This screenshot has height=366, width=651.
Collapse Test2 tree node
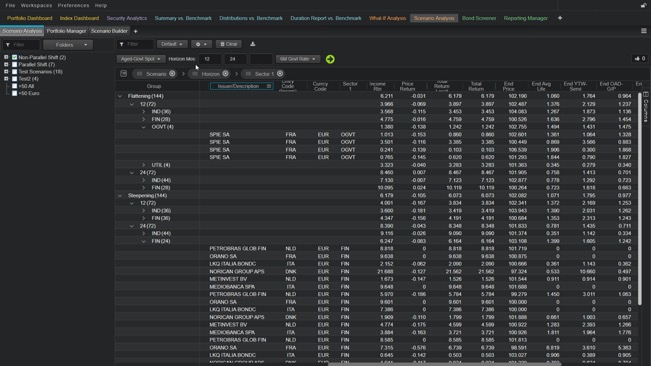[x=6, y=79]
